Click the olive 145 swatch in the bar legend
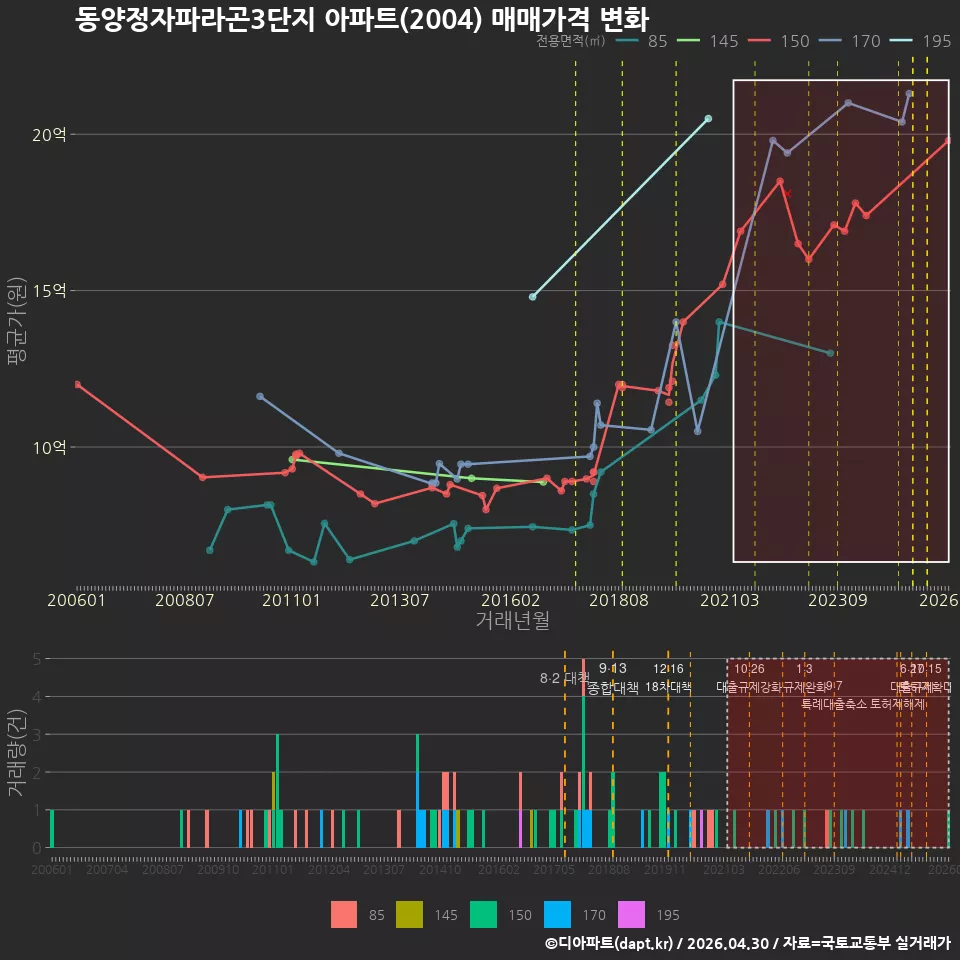This screenshot has height=960, width=960. (x=409, y=914)
